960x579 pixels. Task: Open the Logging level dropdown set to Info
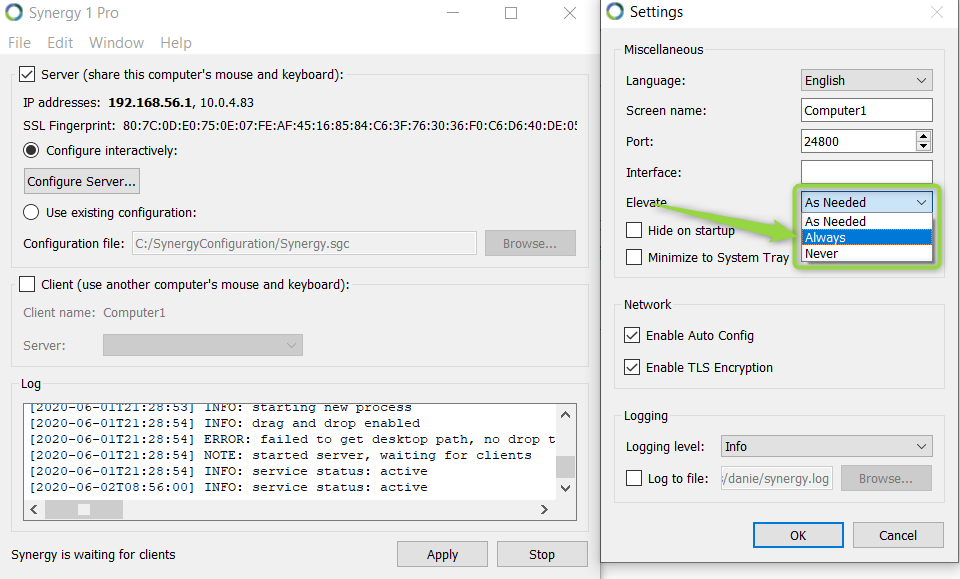coord(827,446)
